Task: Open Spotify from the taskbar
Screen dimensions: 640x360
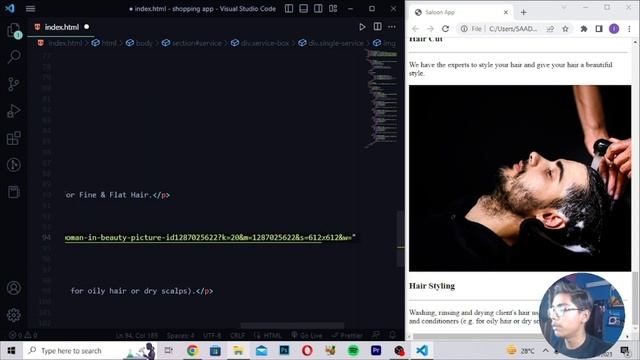Action: click(353, 351)
